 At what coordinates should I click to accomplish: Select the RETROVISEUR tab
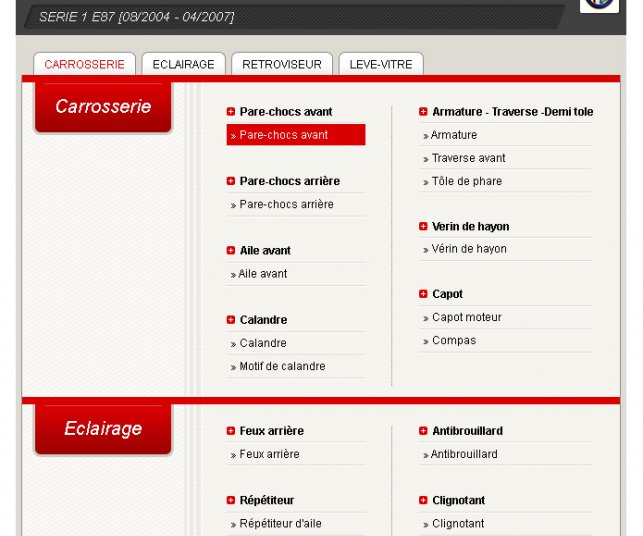(282, 64)
